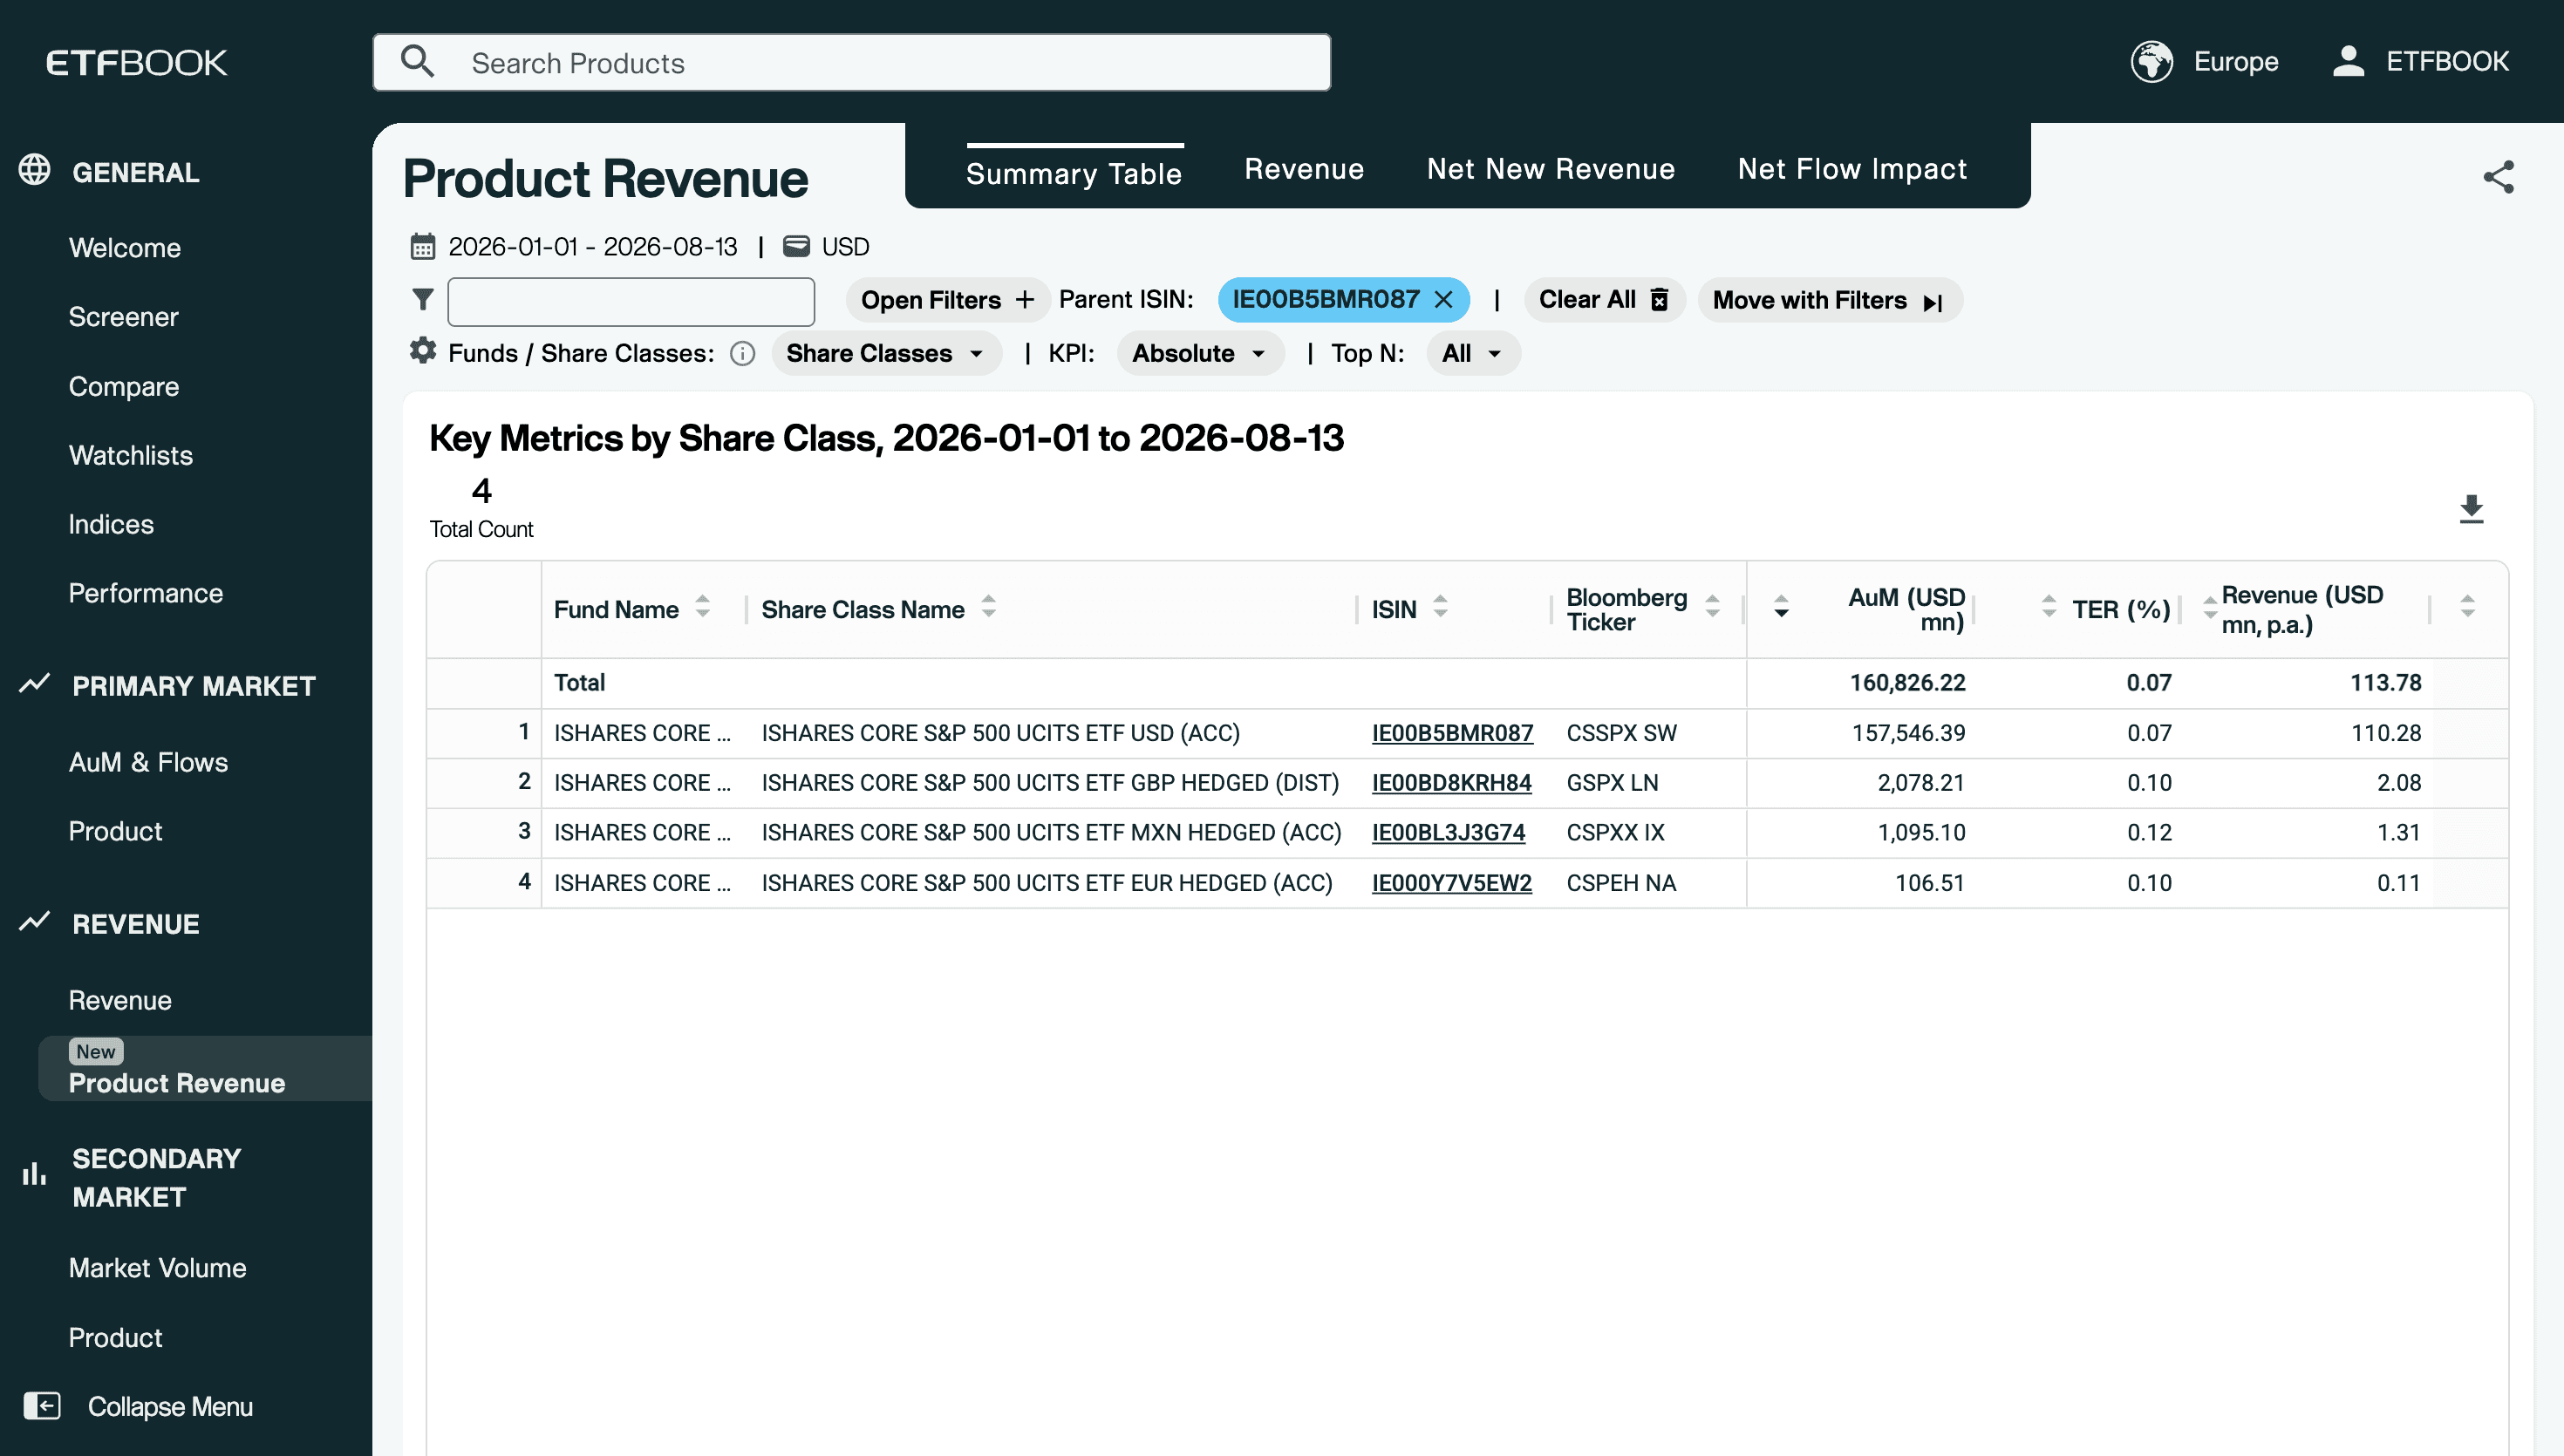
Task: Click the share icon
Action: pyautogui.click(x=2498, y=177)
